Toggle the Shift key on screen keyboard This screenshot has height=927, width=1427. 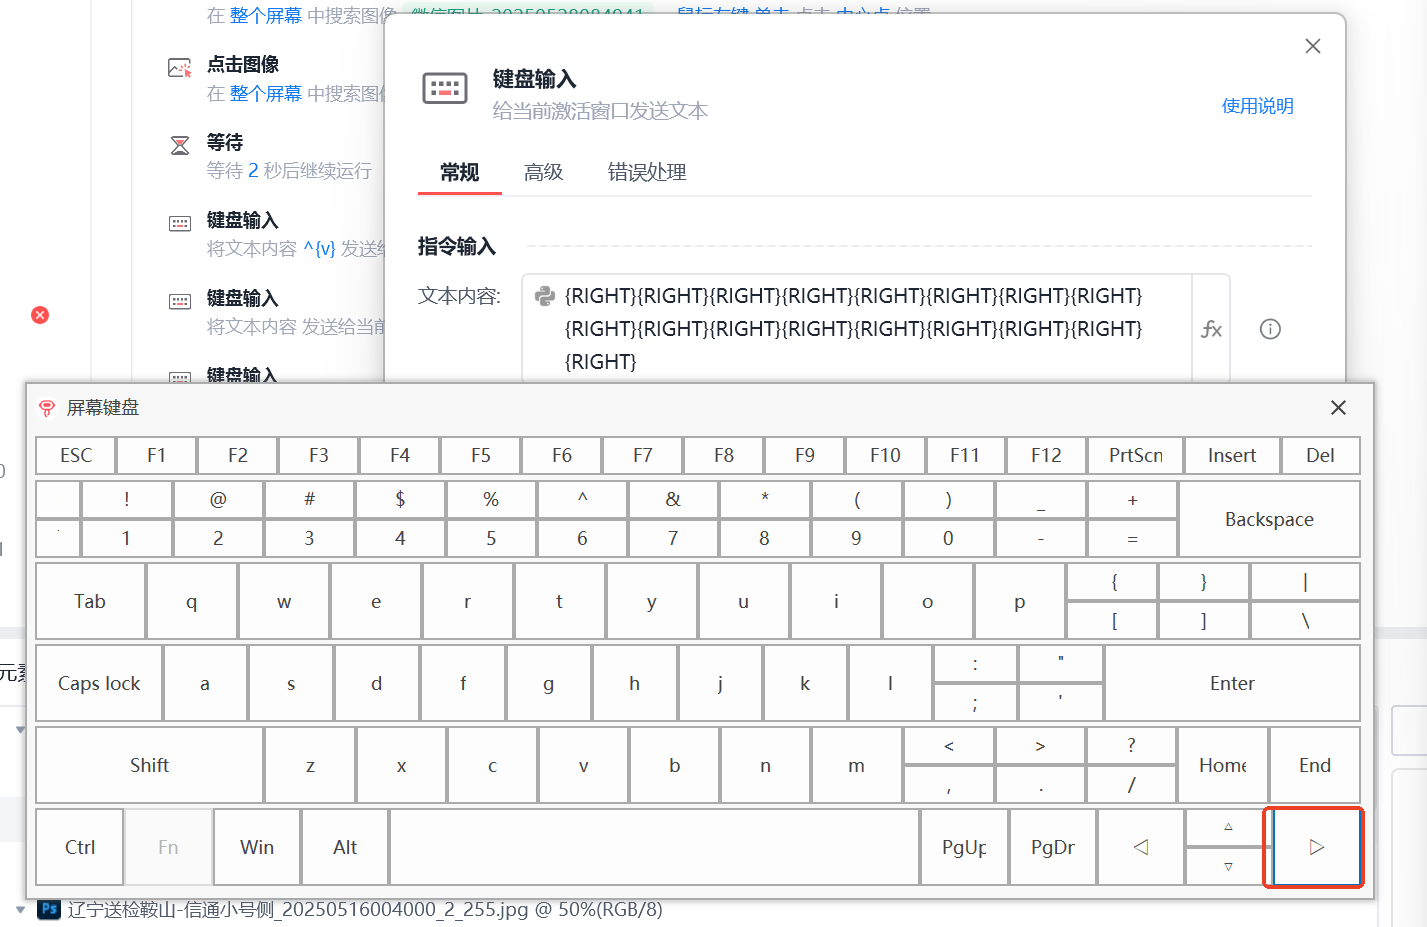coord(149,765)
